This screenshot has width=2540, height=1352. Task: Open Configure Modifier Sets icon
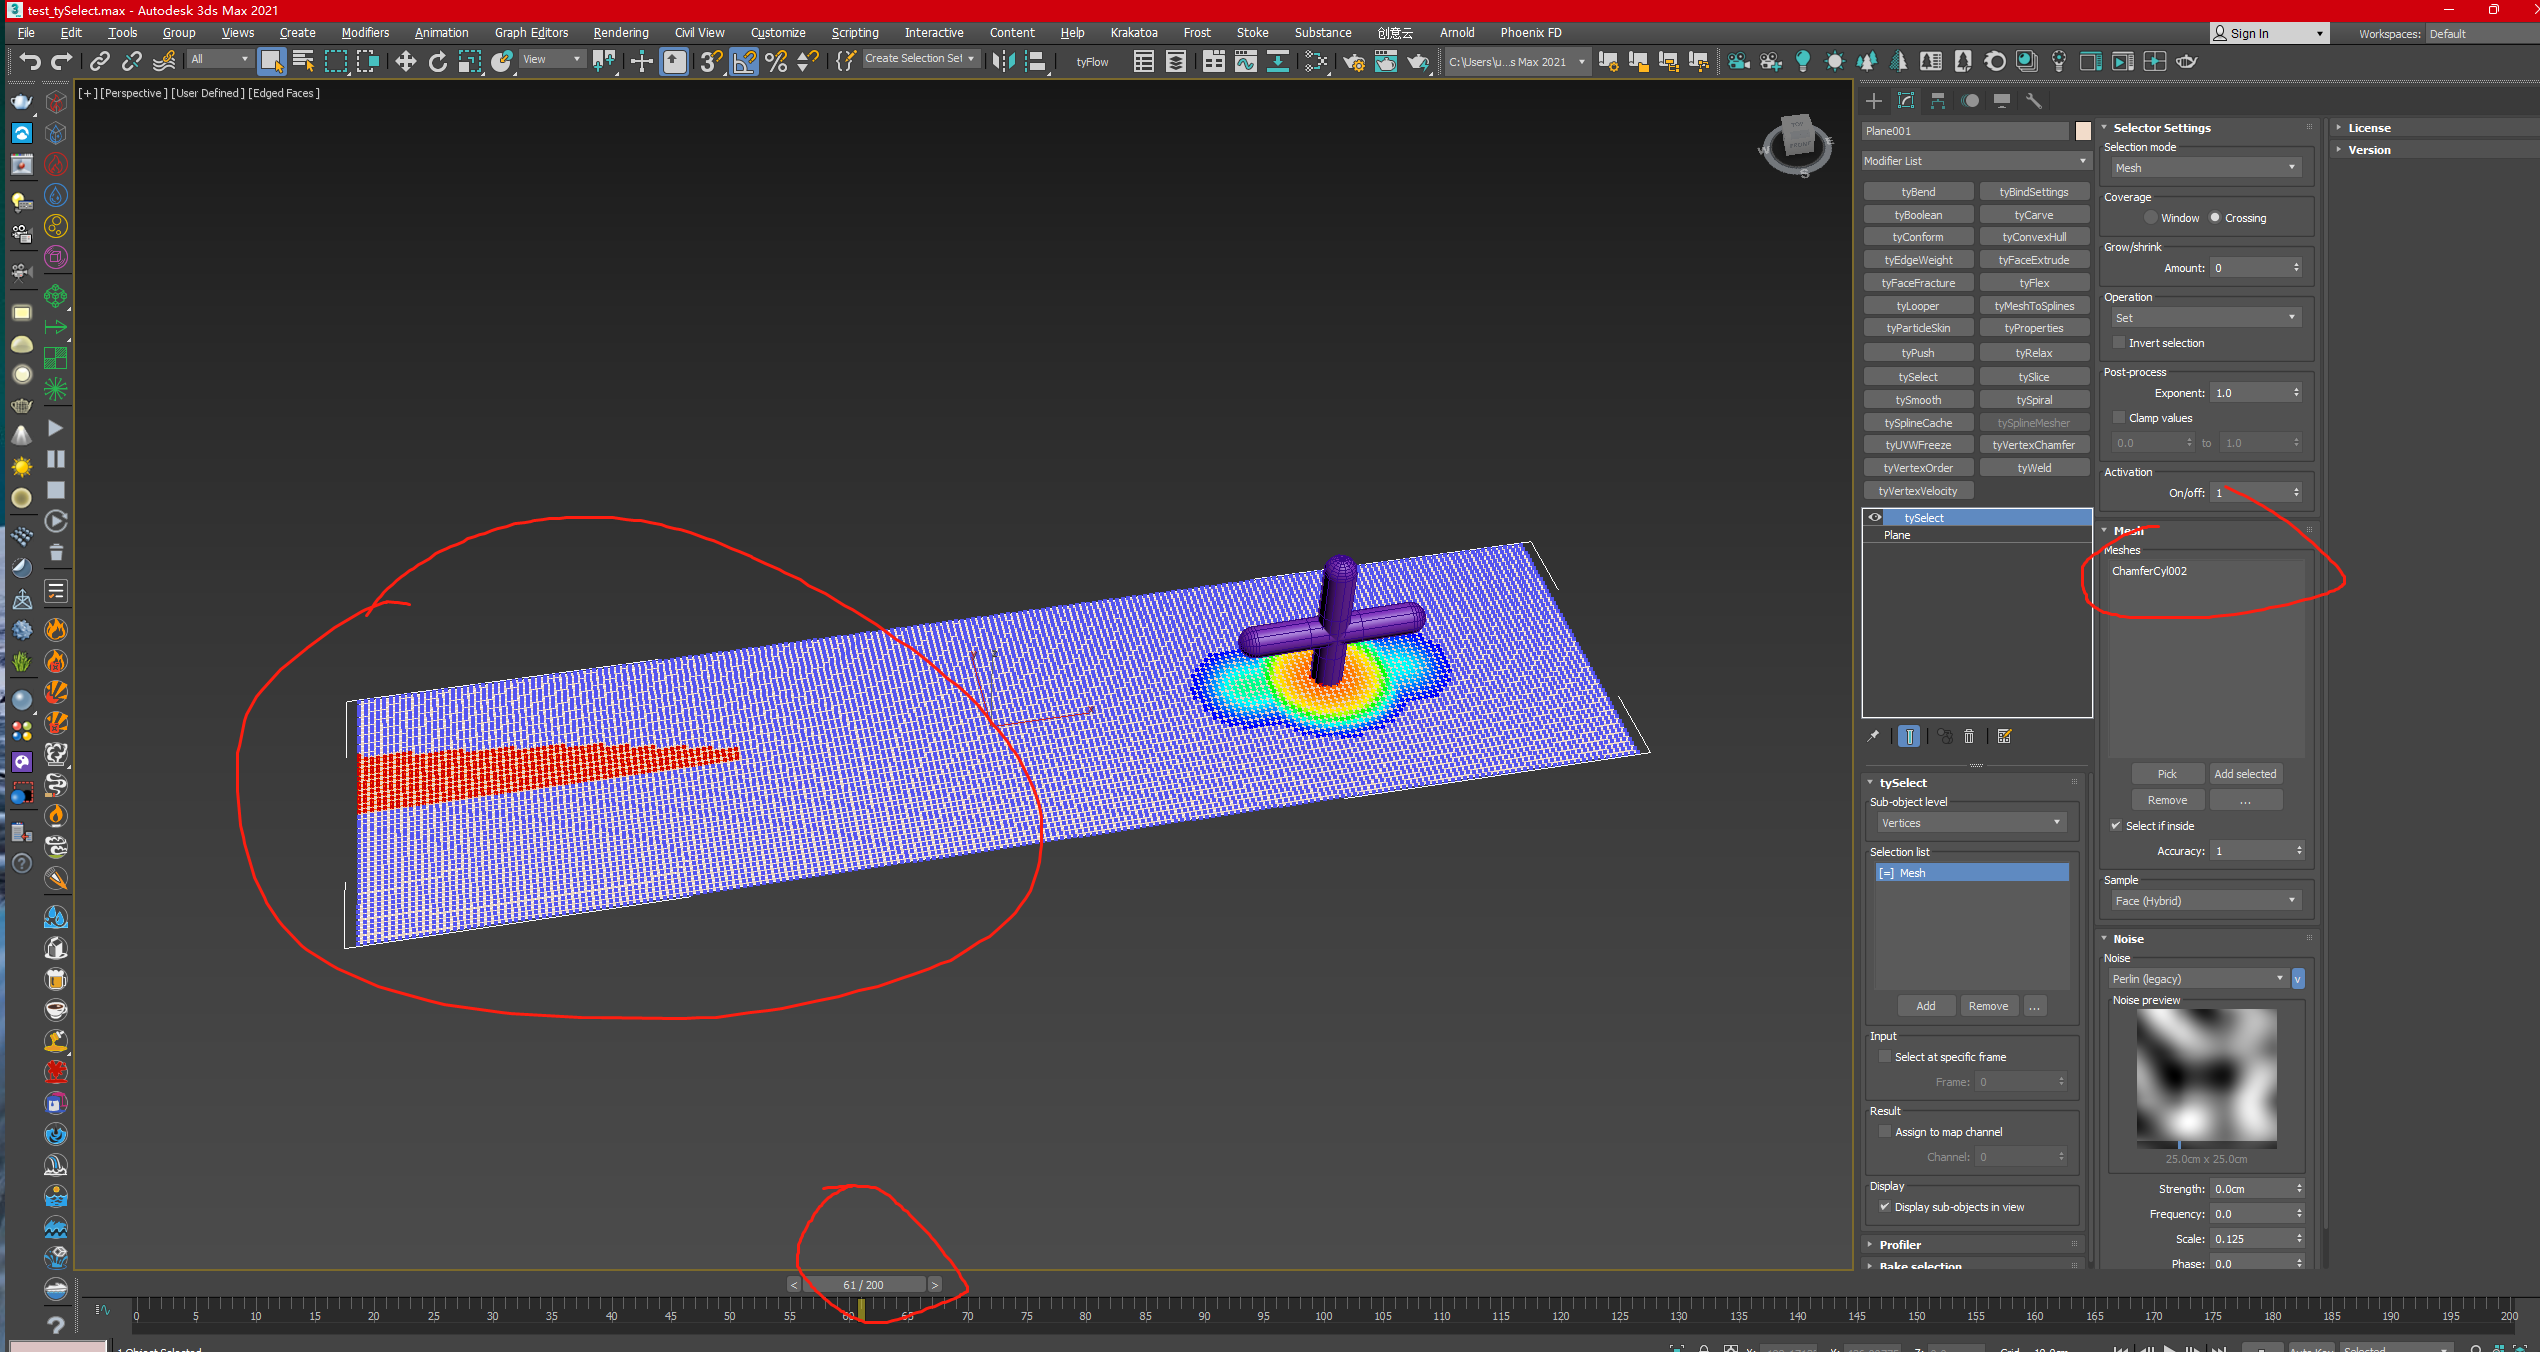[x=2004, y=736]
